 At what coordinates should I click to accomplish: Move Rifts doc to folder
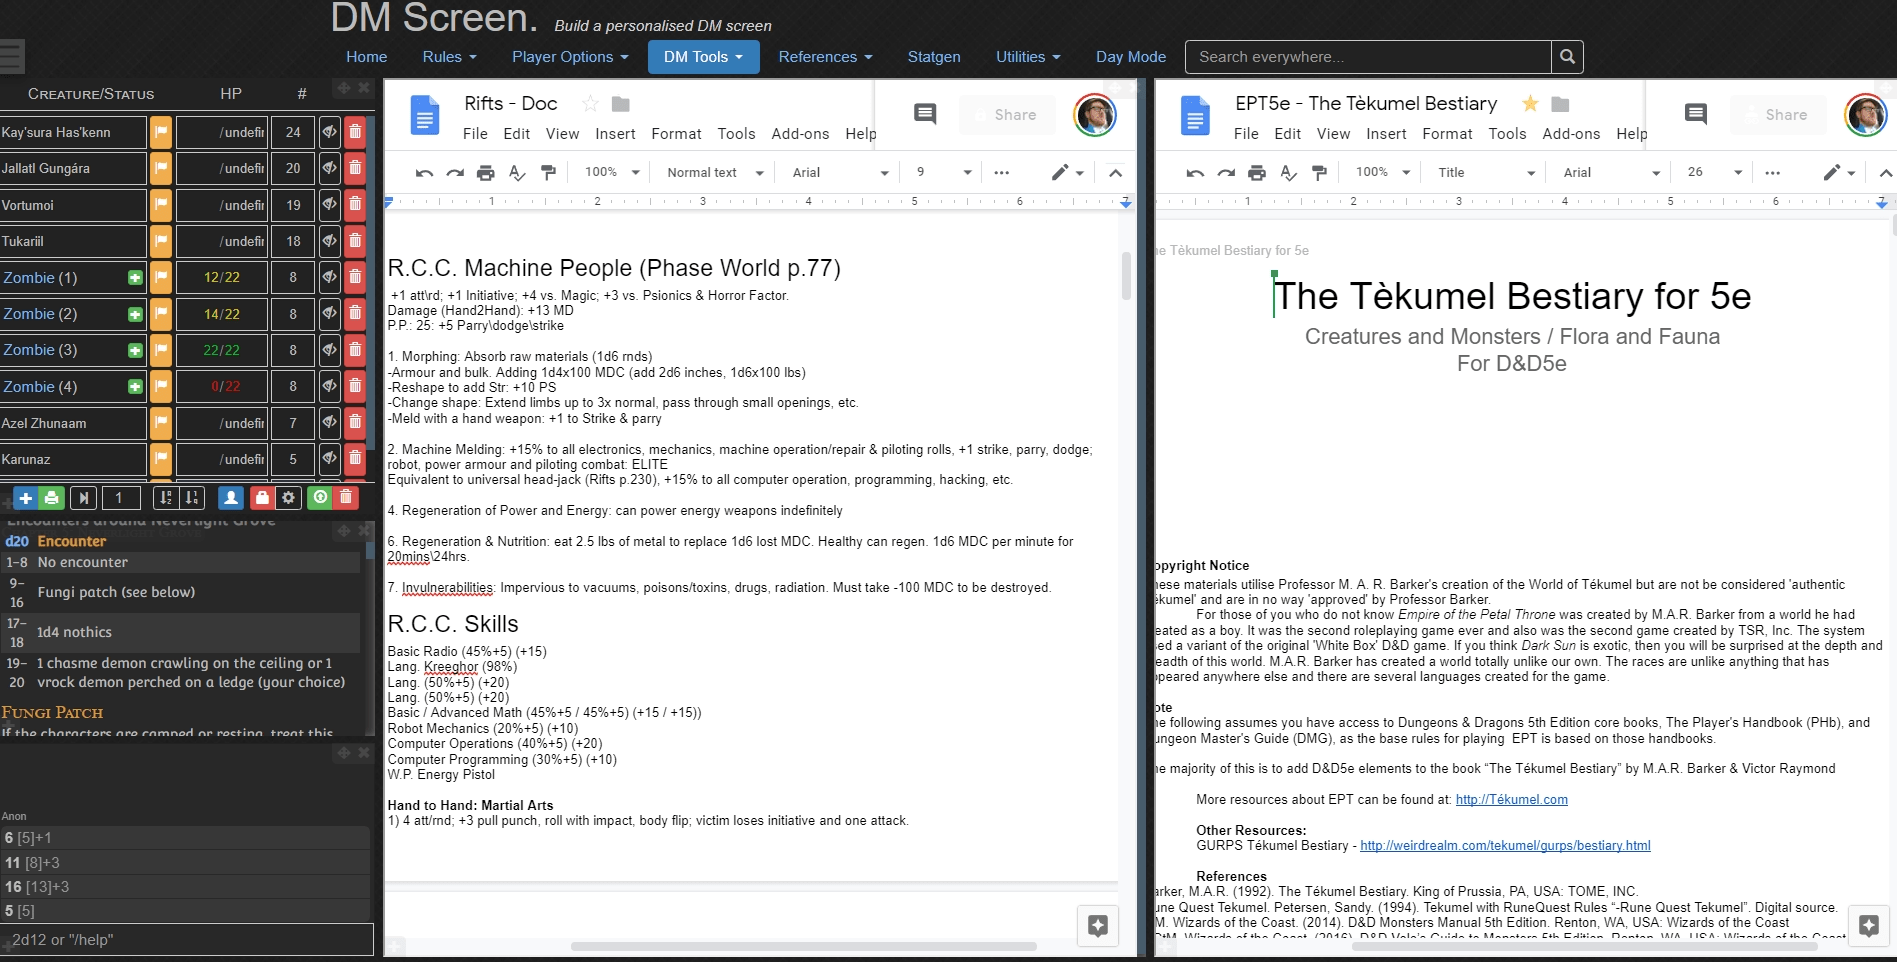tap(620, 104)
